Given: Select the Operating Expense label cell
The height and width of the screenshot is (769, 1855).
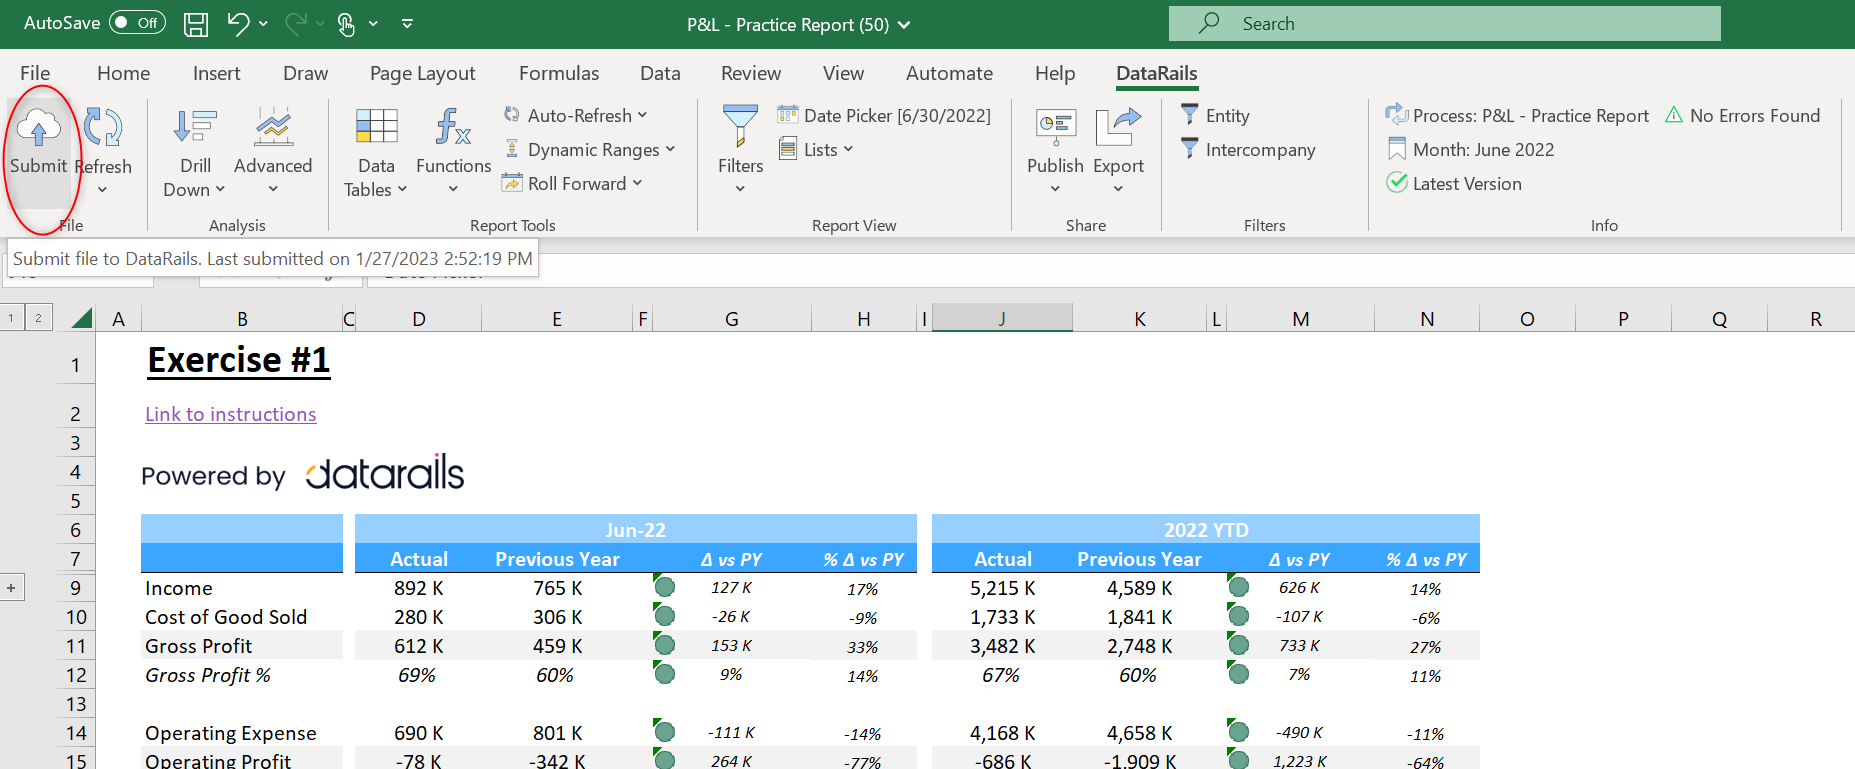Looking at the screenshot, I should (x=242, y=733).
